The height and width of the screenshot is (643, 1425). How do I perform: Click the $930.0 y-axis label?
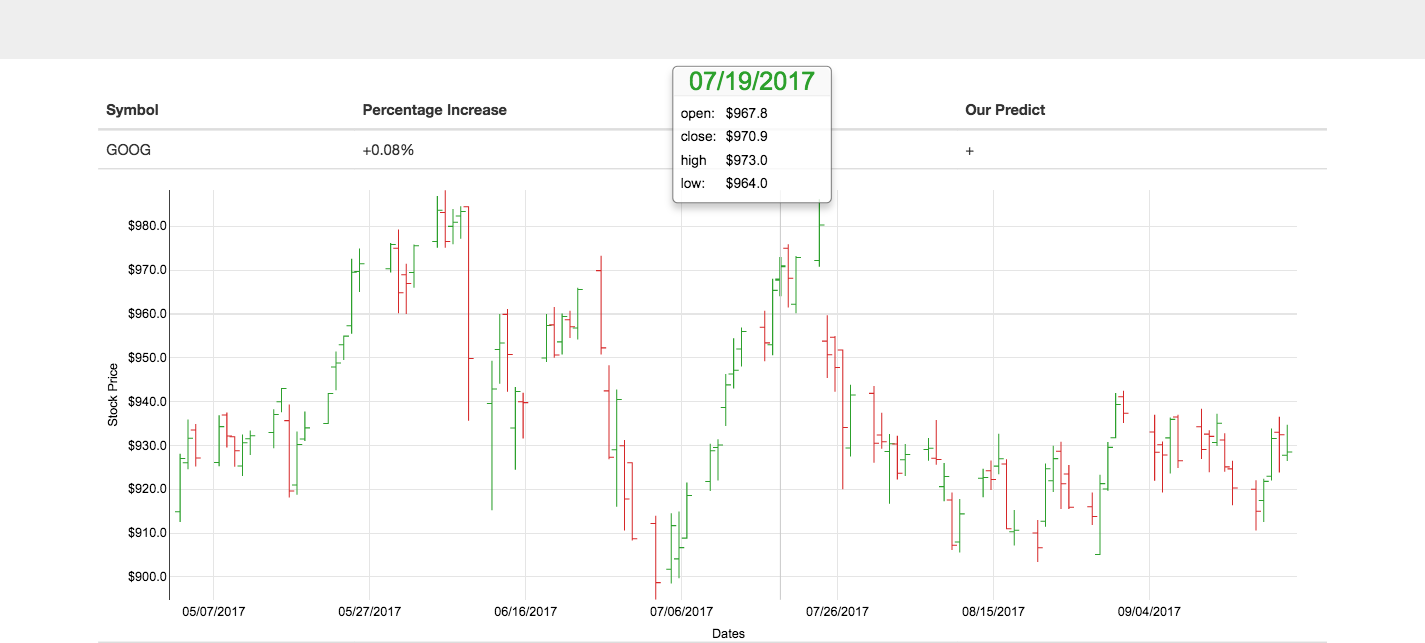(x=147, y=445)
